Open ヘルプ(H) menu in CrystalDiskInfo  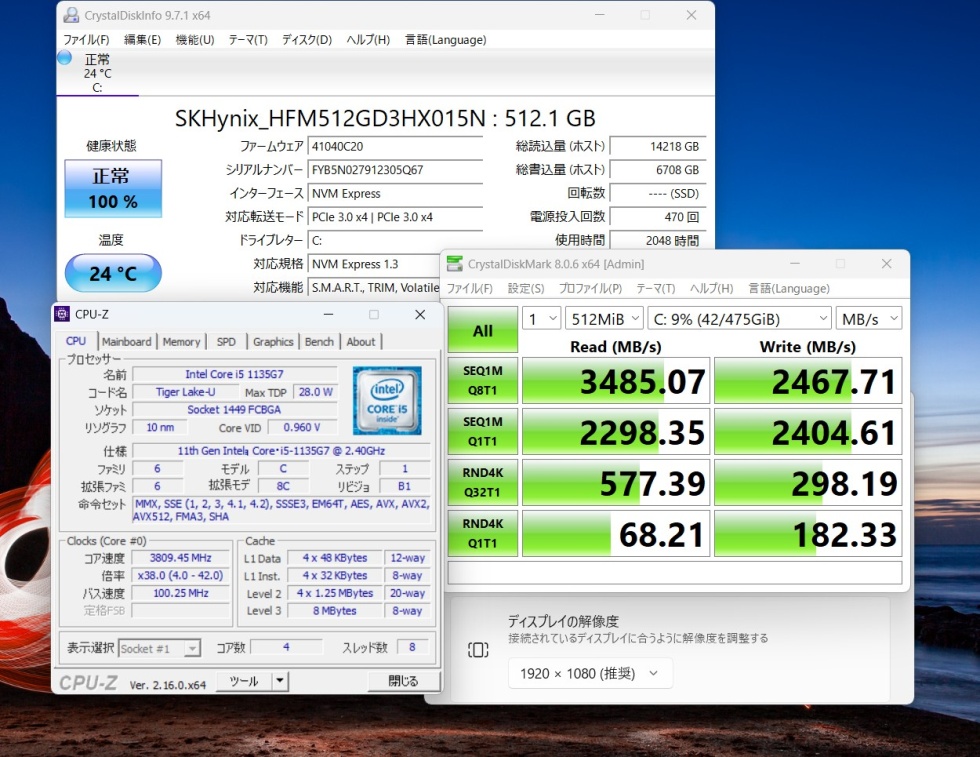[x=368, y=40]
